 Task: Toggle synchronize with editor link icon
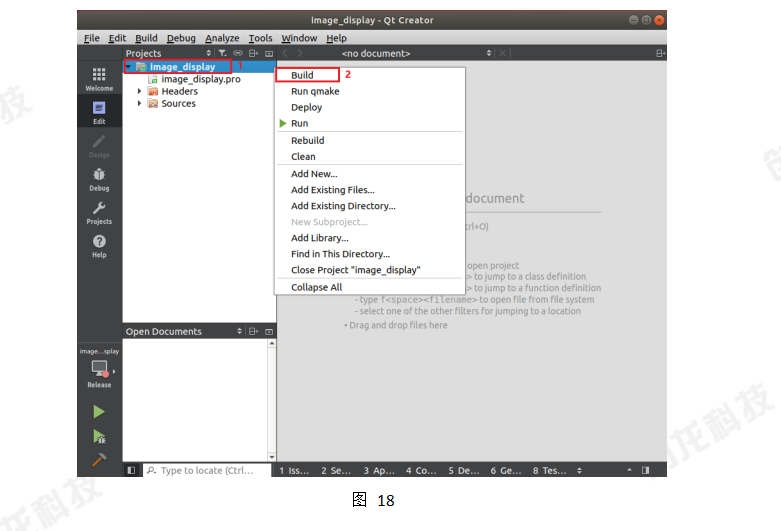click(238, 53)
